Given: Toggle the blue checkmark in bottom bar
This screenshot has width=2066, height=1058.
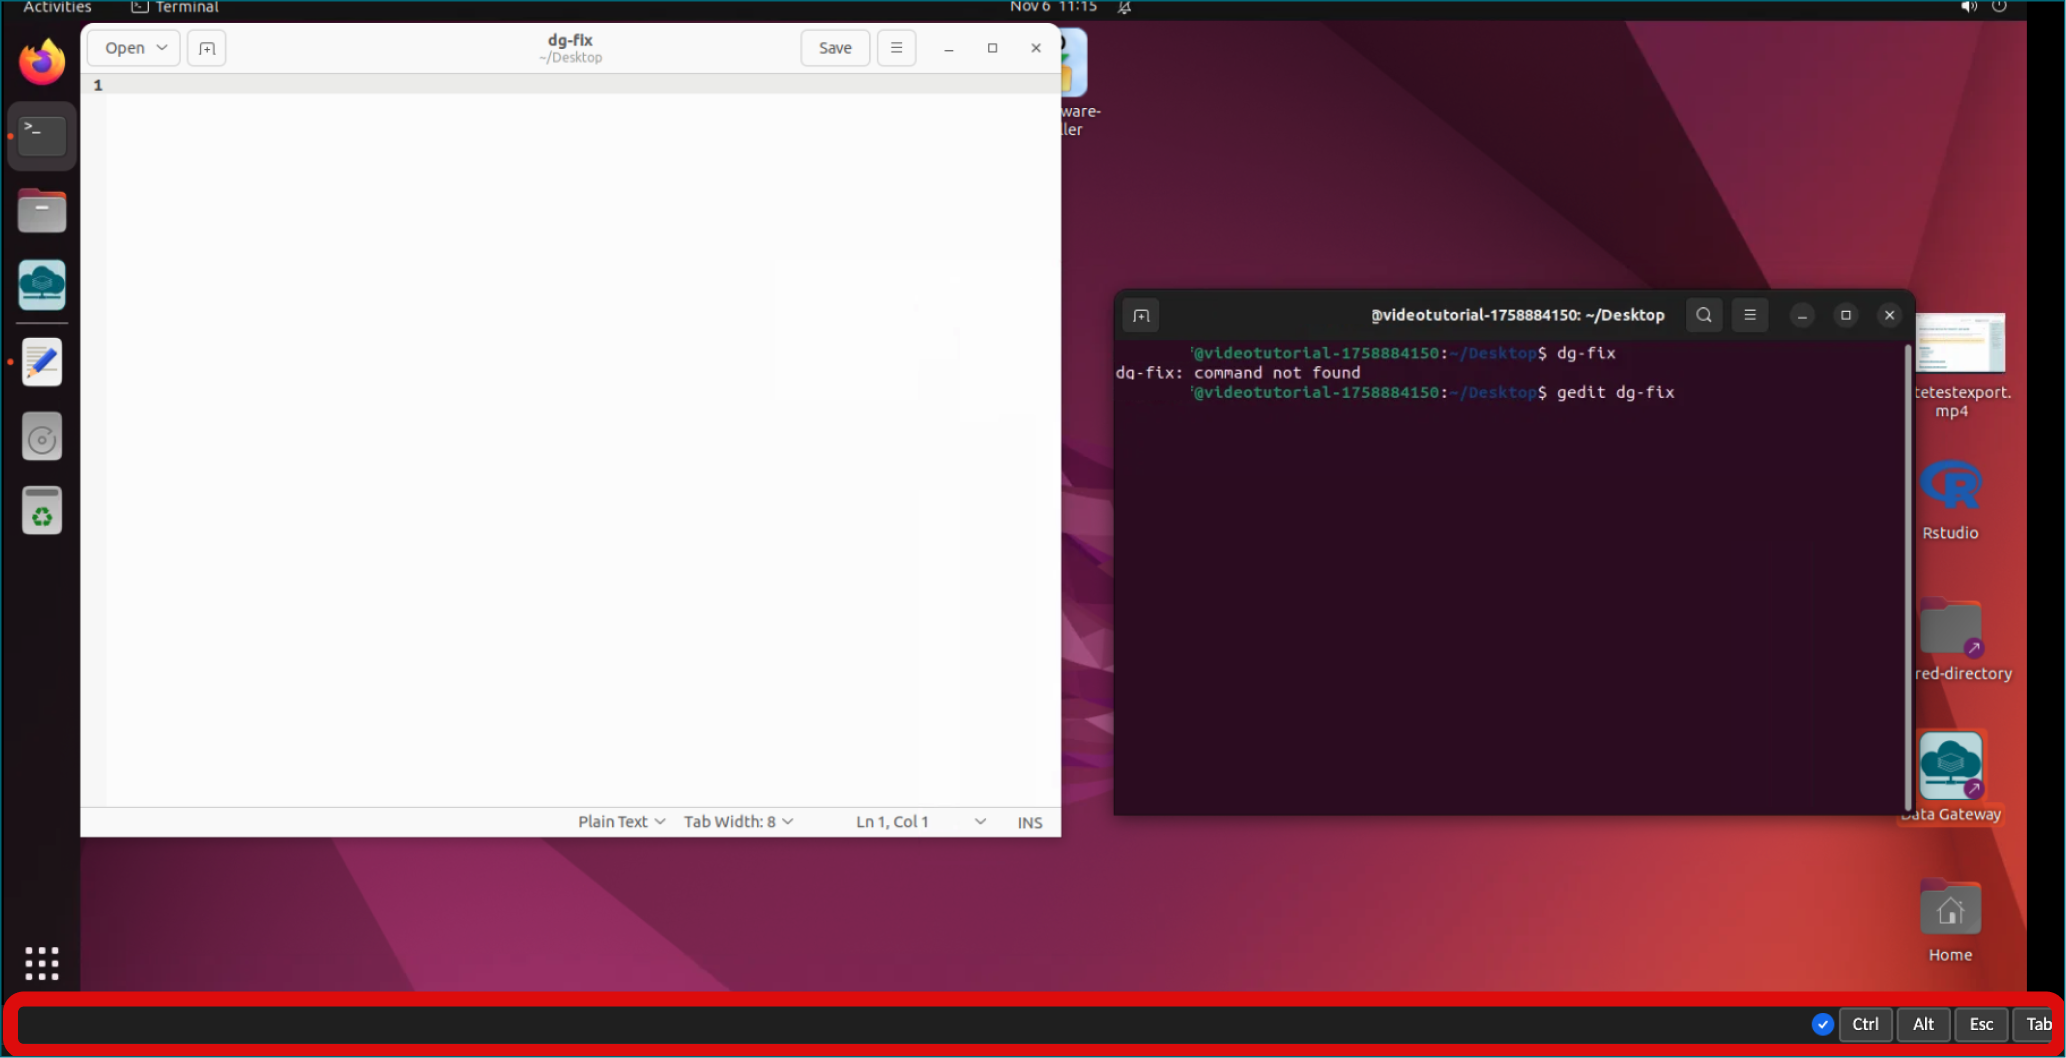Looking at the screenshot, I should [x=1822, y=1024].
